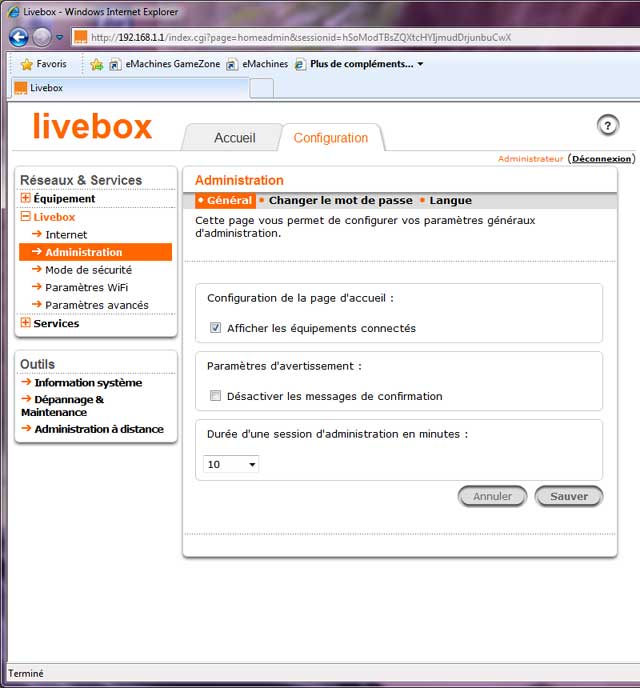The image size is (640, 688).
Task: Click the orange site icon in address bar
Action: click(x=80, y=37)
